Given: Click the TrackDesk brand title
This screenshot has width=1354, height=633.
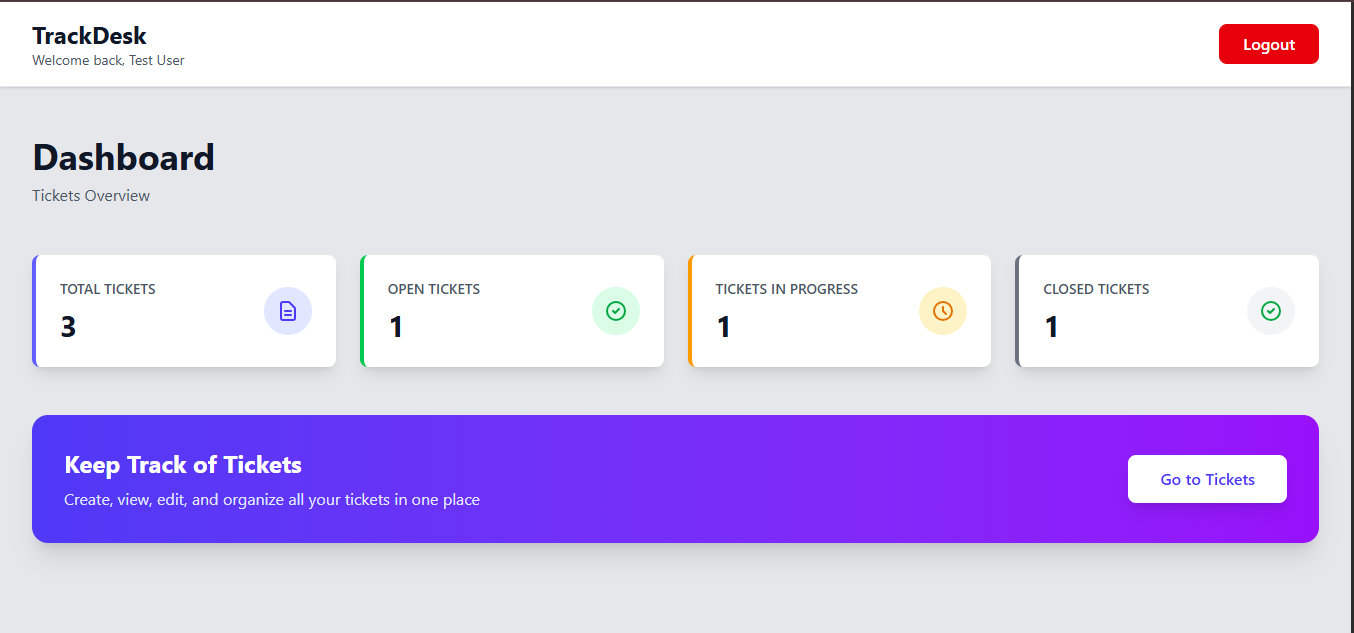Looking at the screenshot, I should click(89, 36).
